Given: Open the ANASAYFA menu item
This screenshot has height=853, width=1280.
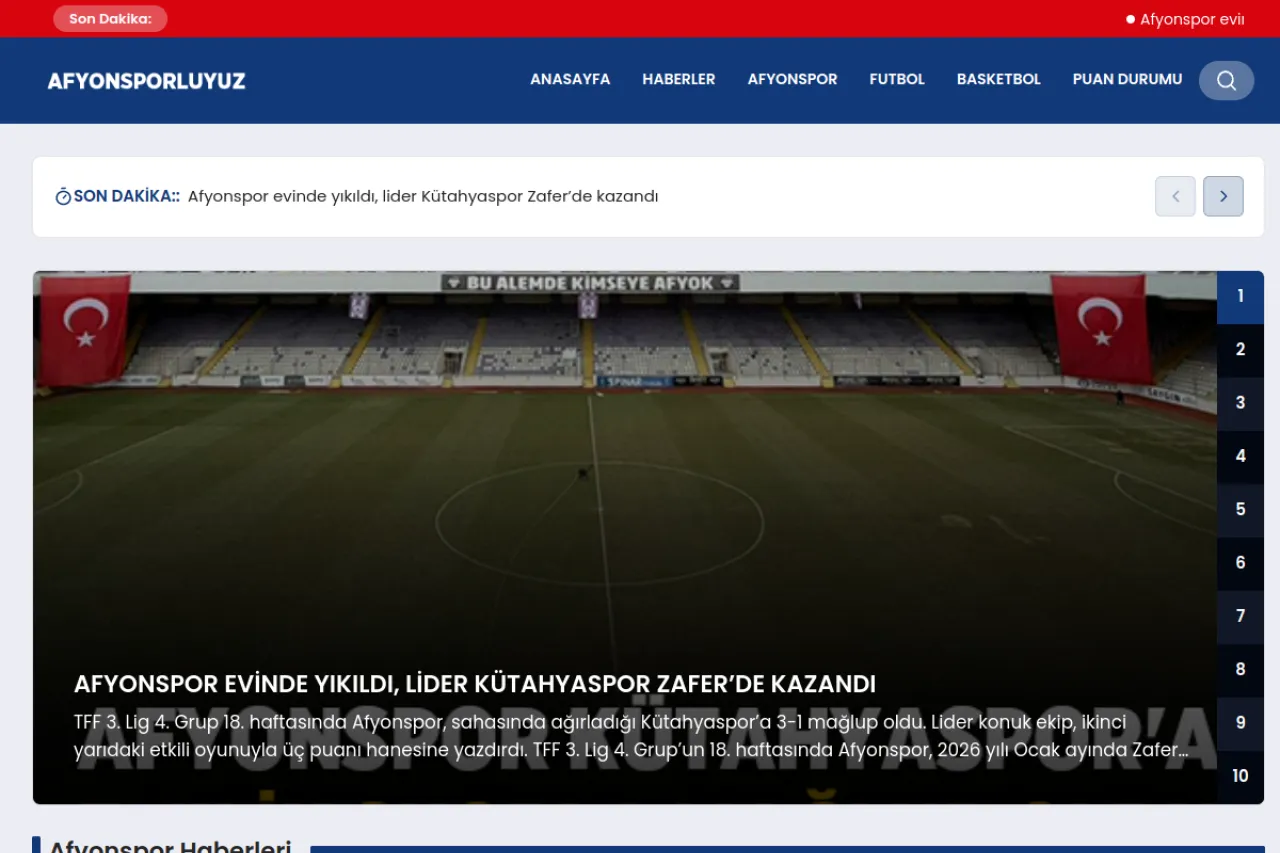Looking at the screenshot, I should (x=570, y=79).
